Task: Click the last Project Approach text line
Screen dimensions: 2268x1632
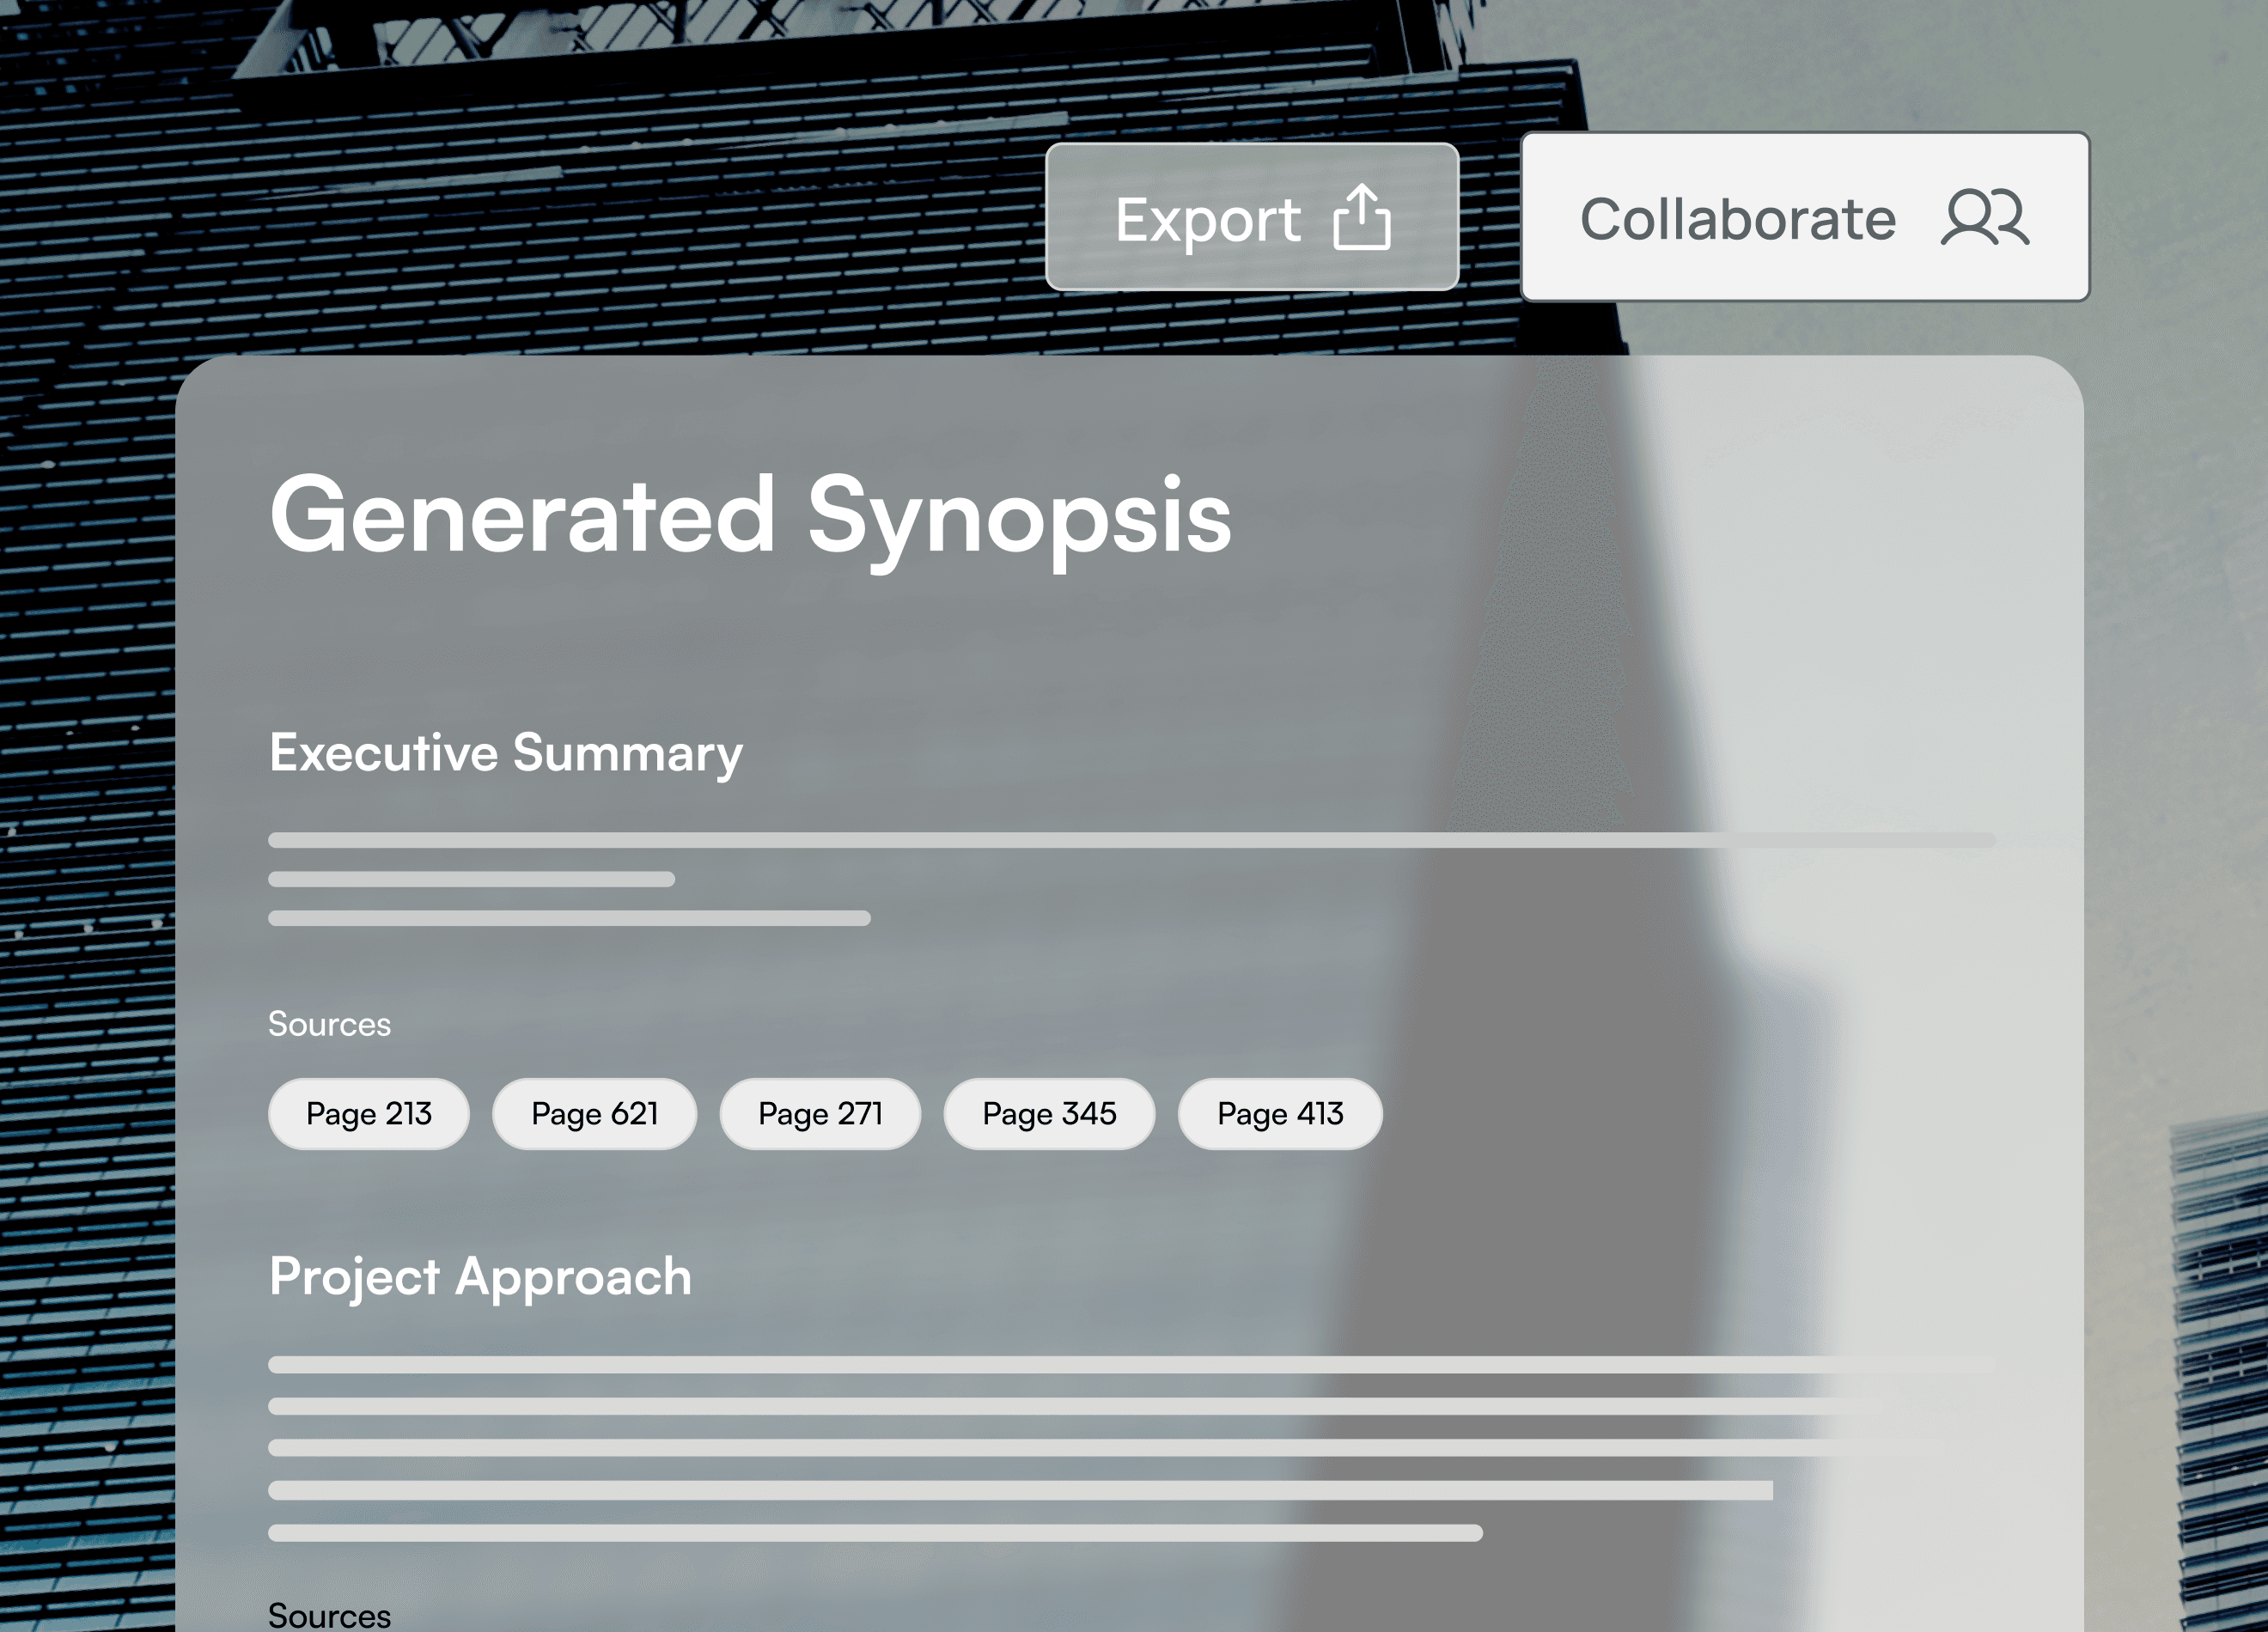Action: click(875, 1533)
